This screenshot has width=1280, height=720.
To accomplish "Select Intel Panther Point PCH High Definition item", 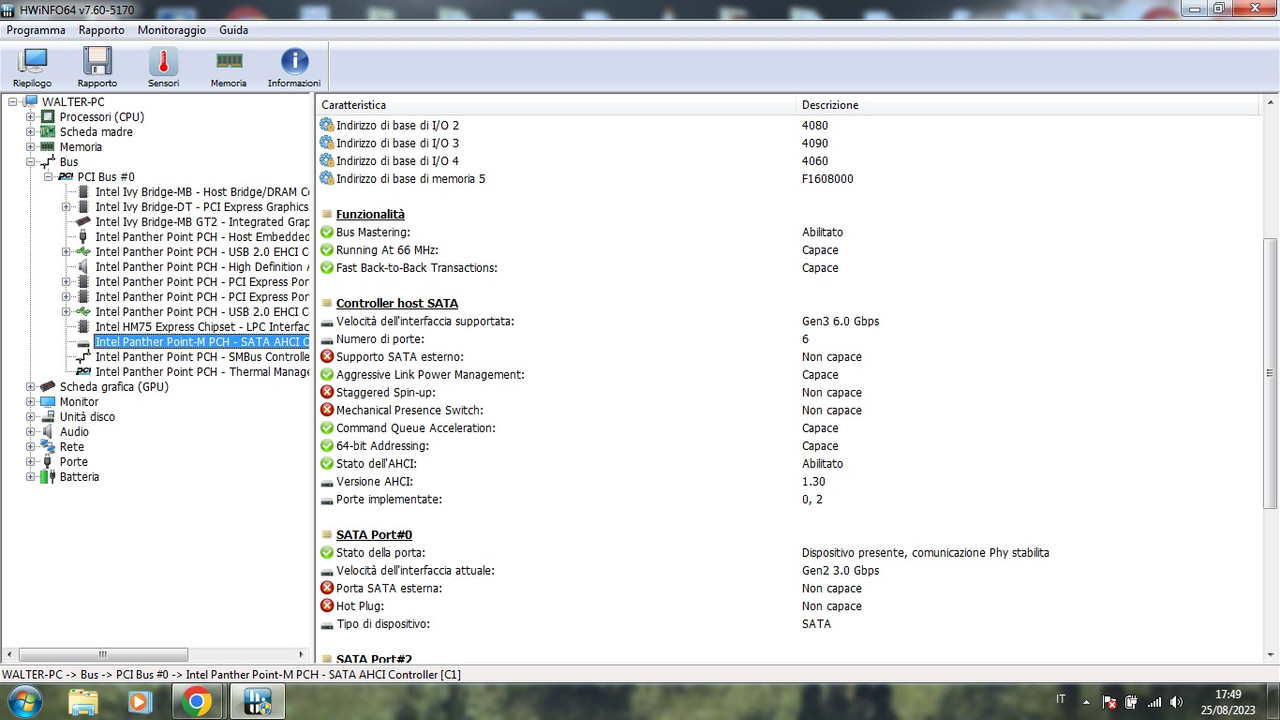I will pyautogui.click(x=202, y=267).
